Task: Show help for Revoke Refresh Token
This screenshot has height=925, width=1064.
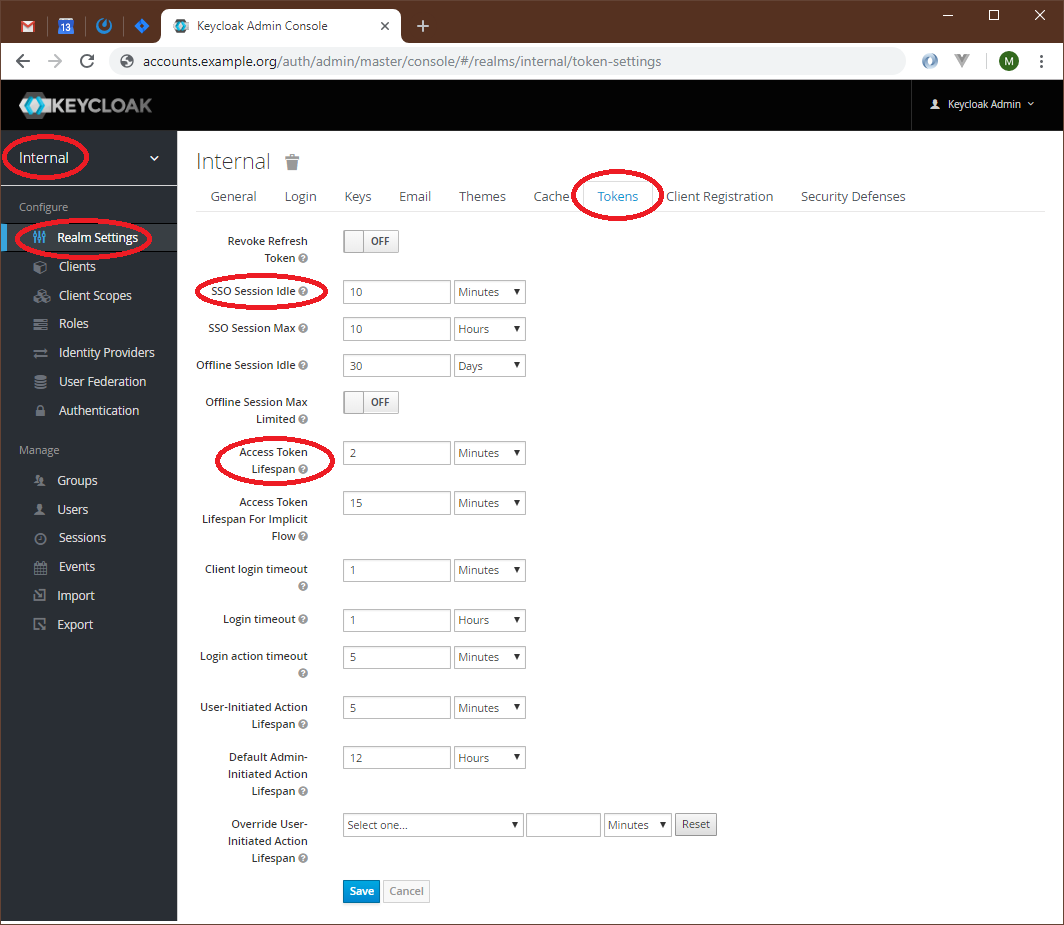Action: pos(303,258)
